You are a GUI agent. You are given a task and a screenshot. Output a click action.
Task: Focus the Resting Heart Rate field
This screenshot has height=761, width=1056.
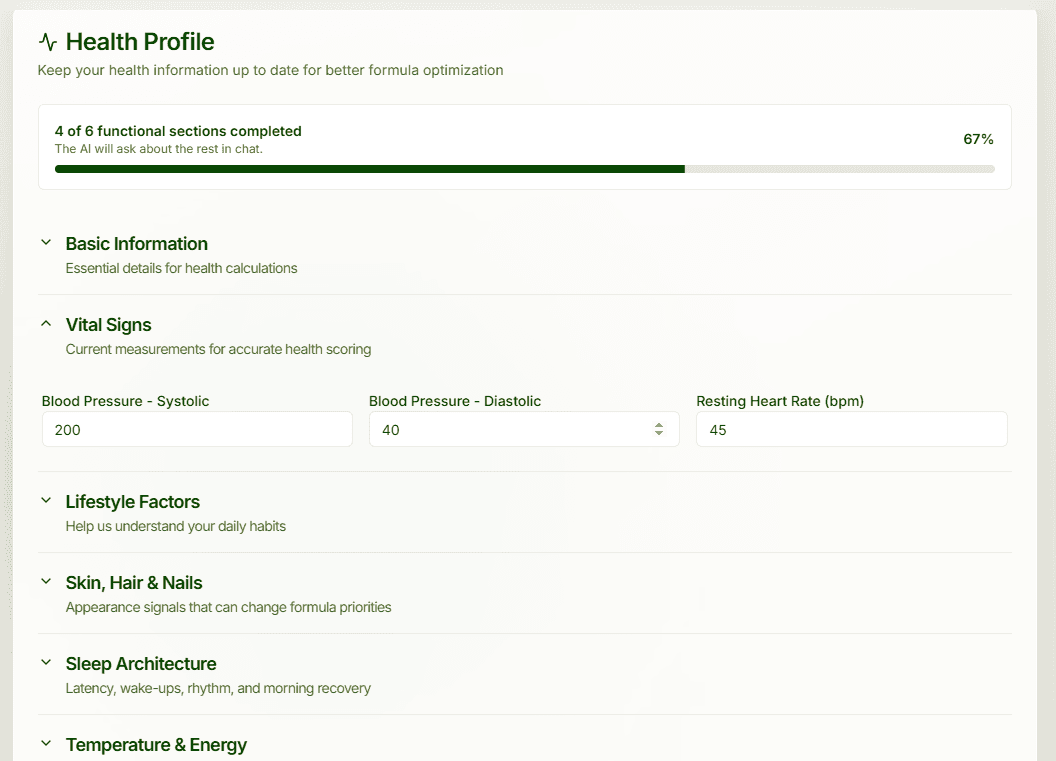pos(851,429)
